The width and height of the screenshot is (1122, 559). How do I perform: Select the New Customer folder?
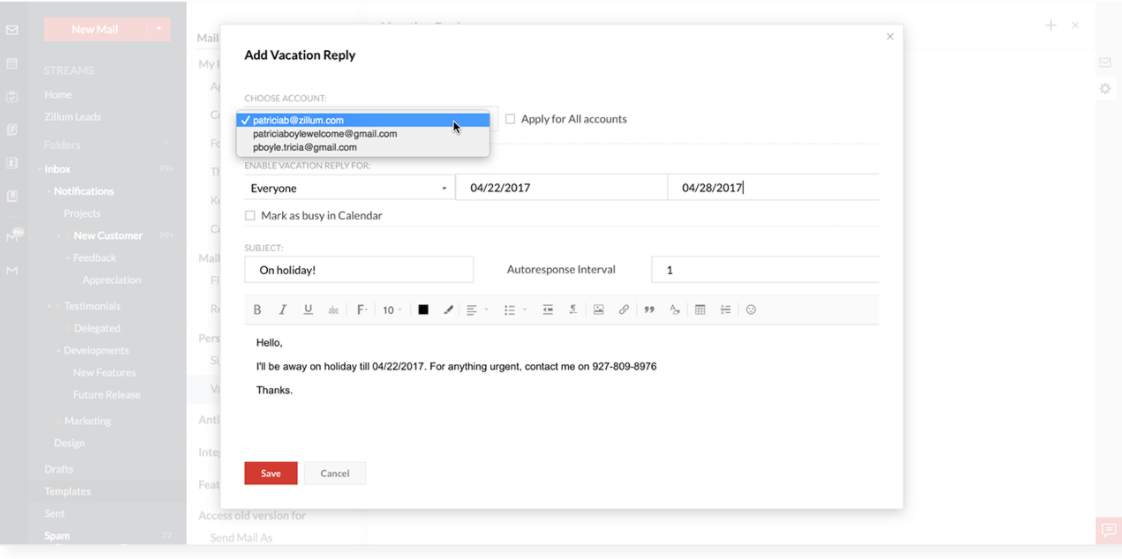coord(108,235)
